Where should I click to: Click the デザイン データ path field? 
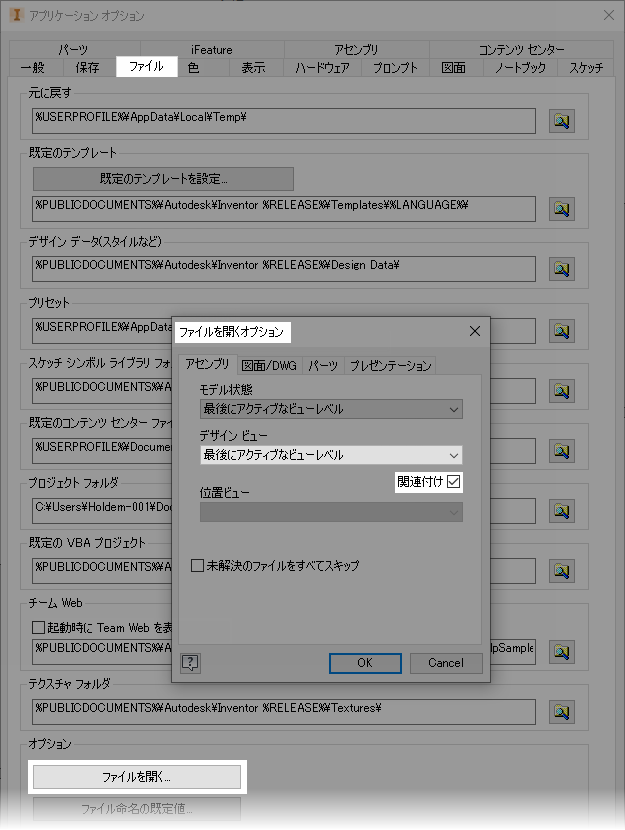click(284, 269)
